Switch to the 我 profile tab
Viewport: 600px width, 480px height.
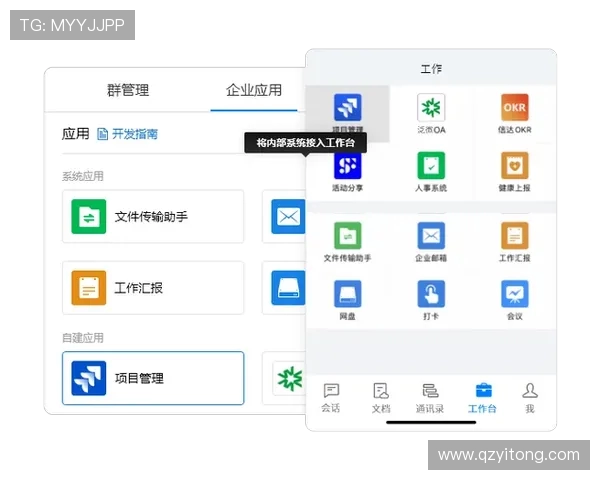pyautogui.click(x=530, y=398)
